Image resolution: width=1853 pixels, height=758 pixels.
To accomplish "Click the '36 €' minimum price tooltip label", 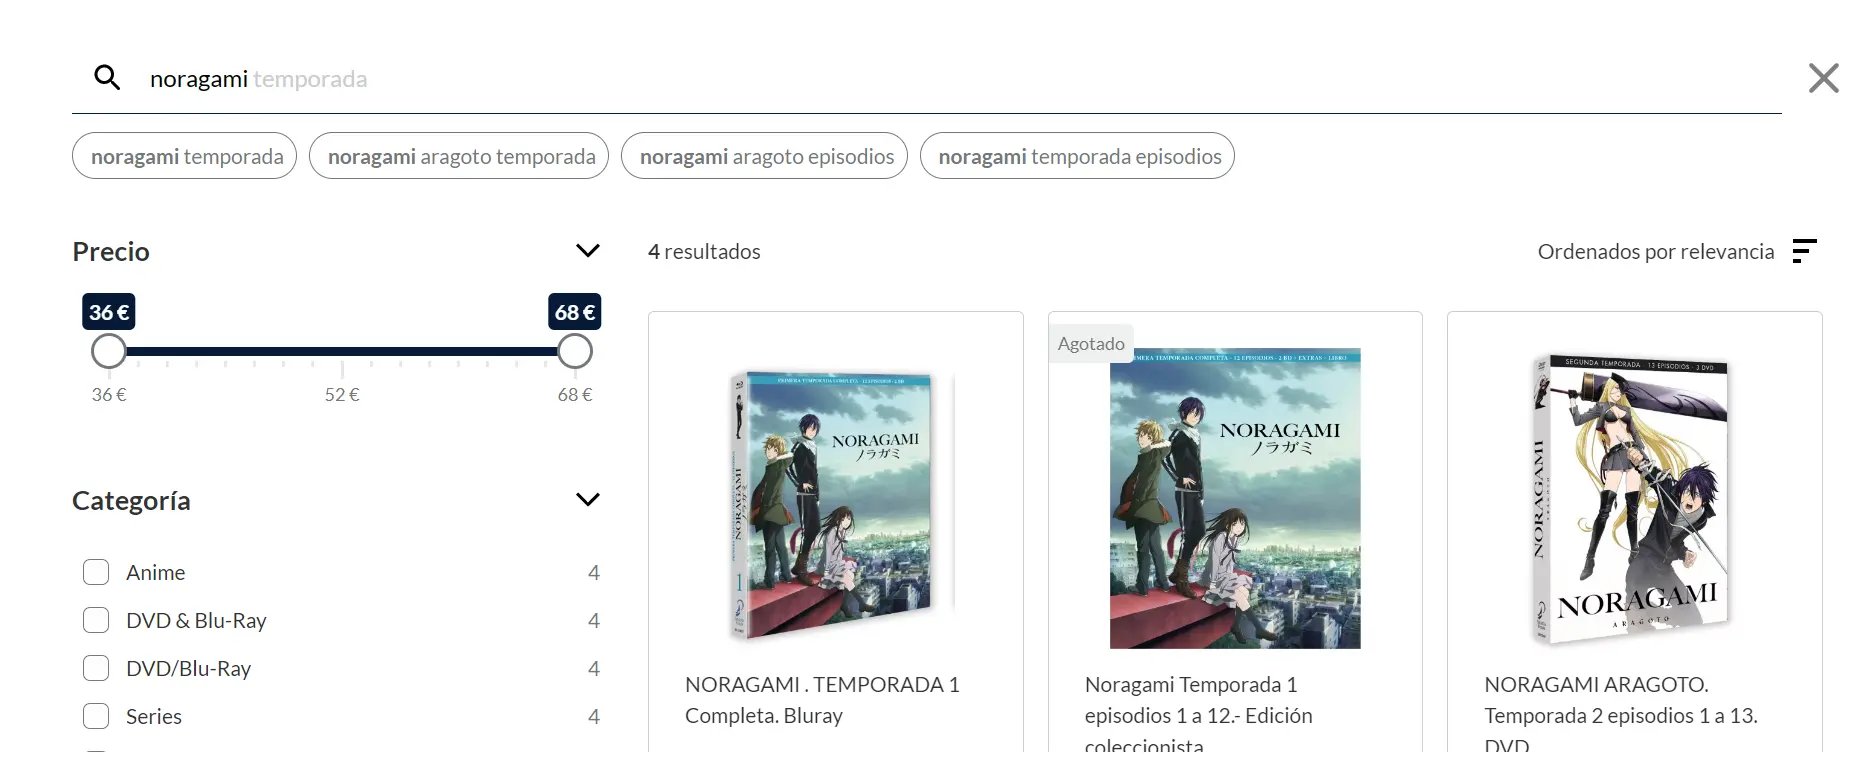I will (x=109, y=312).
